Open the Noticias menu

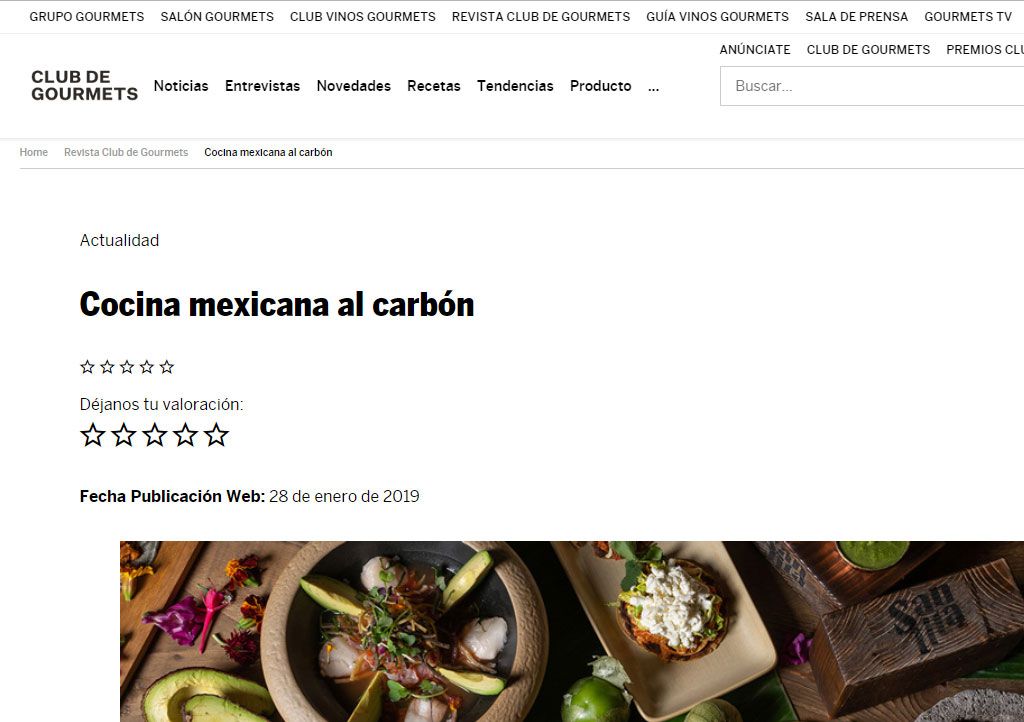(181, 86)
